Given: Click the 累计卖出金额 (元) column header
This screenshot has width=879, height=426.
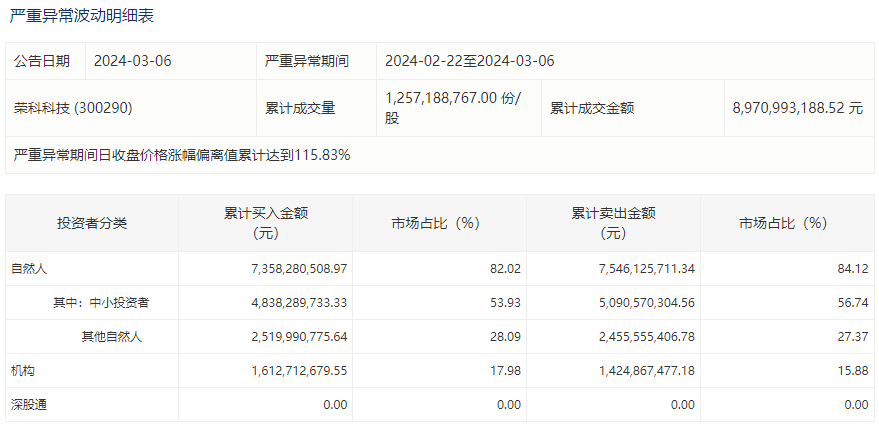Looking at the screenshot, I should pyautogui.click(x=613, y=224).
